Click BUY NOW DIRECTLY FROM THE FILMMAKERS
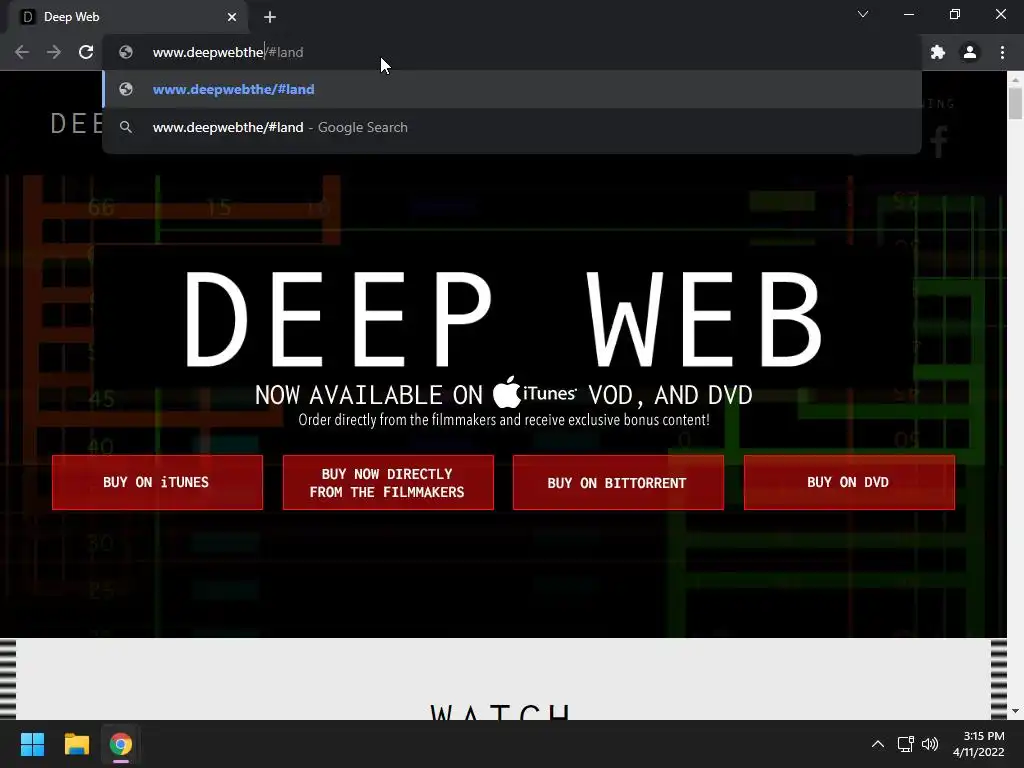The image size is (1024, 768). [x=388, y=483]
